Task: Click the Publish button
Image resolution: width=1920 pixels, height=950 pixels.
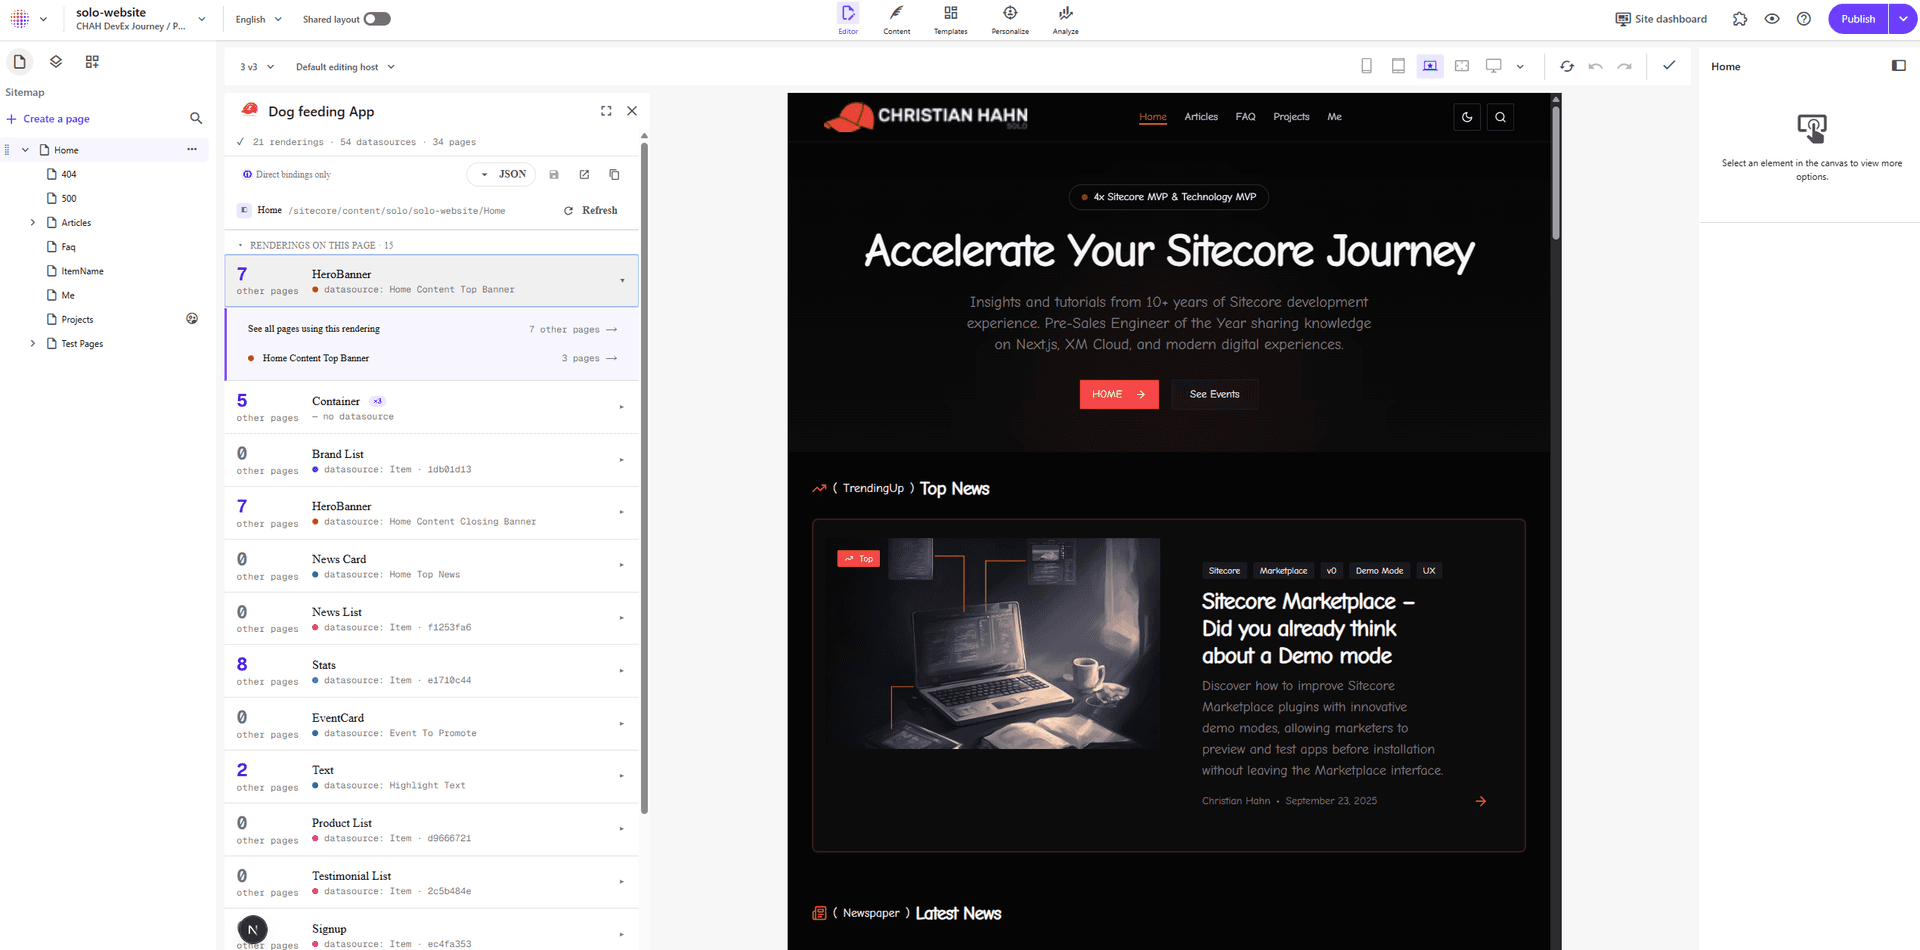Action: (1858, 19)
